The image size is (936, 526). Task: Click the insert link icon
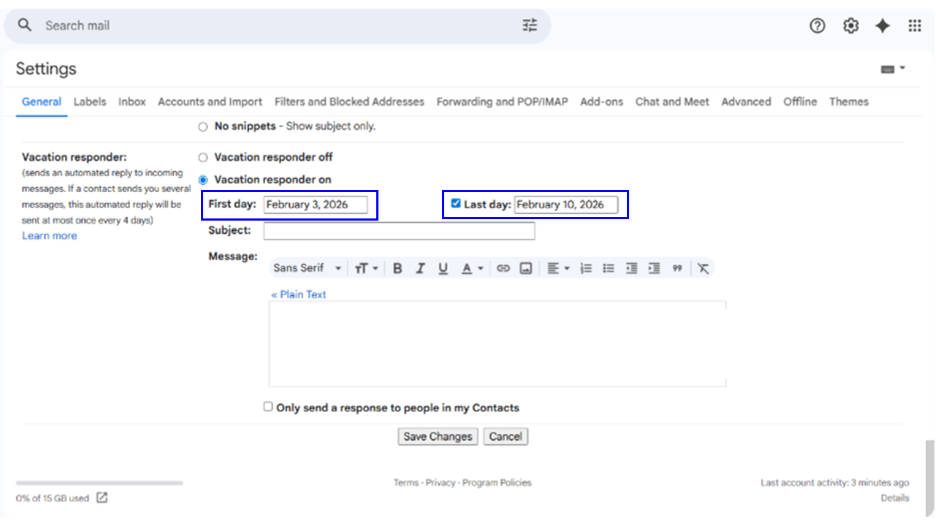click(503, 268)
